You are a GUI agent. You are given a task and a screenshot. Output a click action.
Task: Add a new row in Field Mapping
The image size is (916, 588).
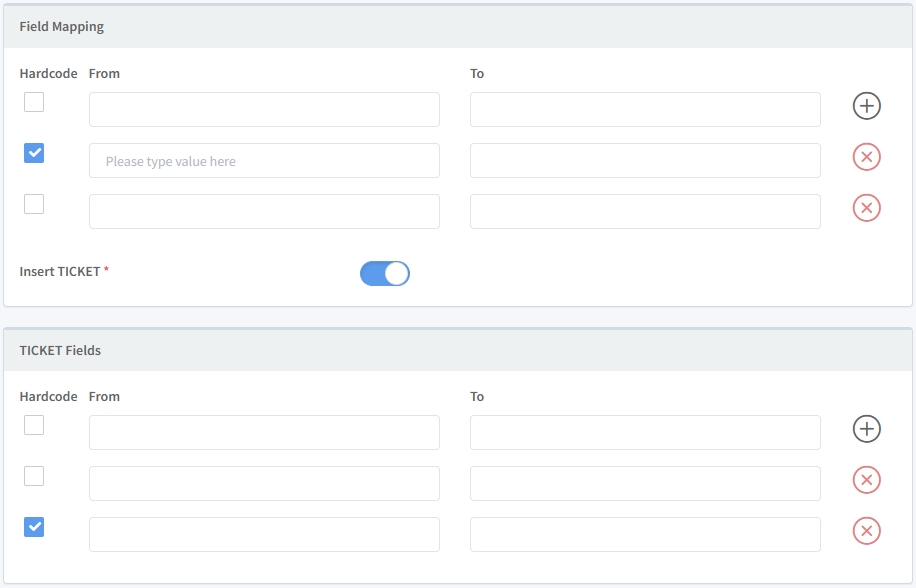pyautogui.click(x=866, y=105)
